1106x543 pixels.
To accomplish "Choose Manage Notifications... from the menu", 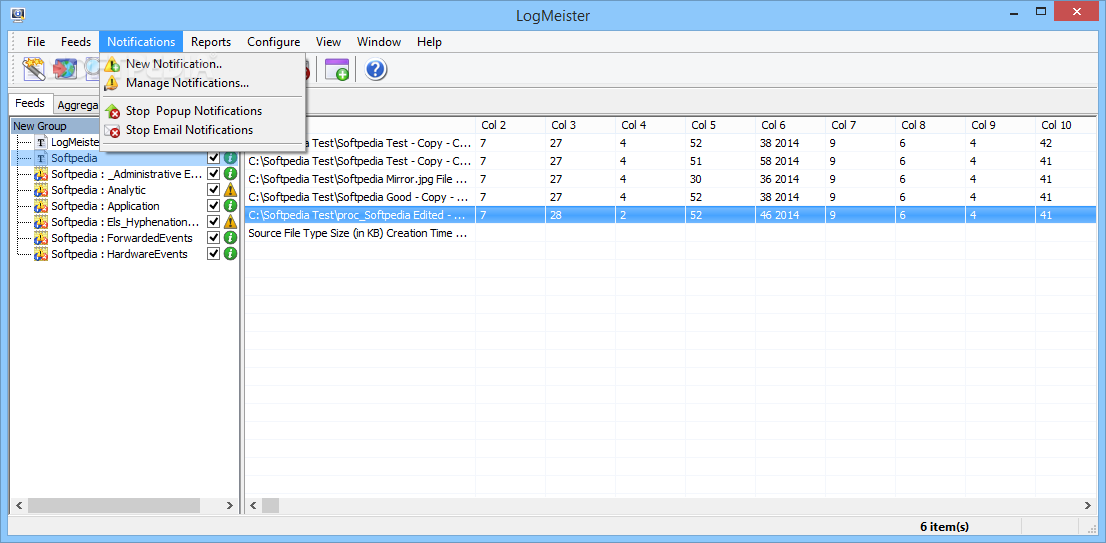I will coord(203,83).
